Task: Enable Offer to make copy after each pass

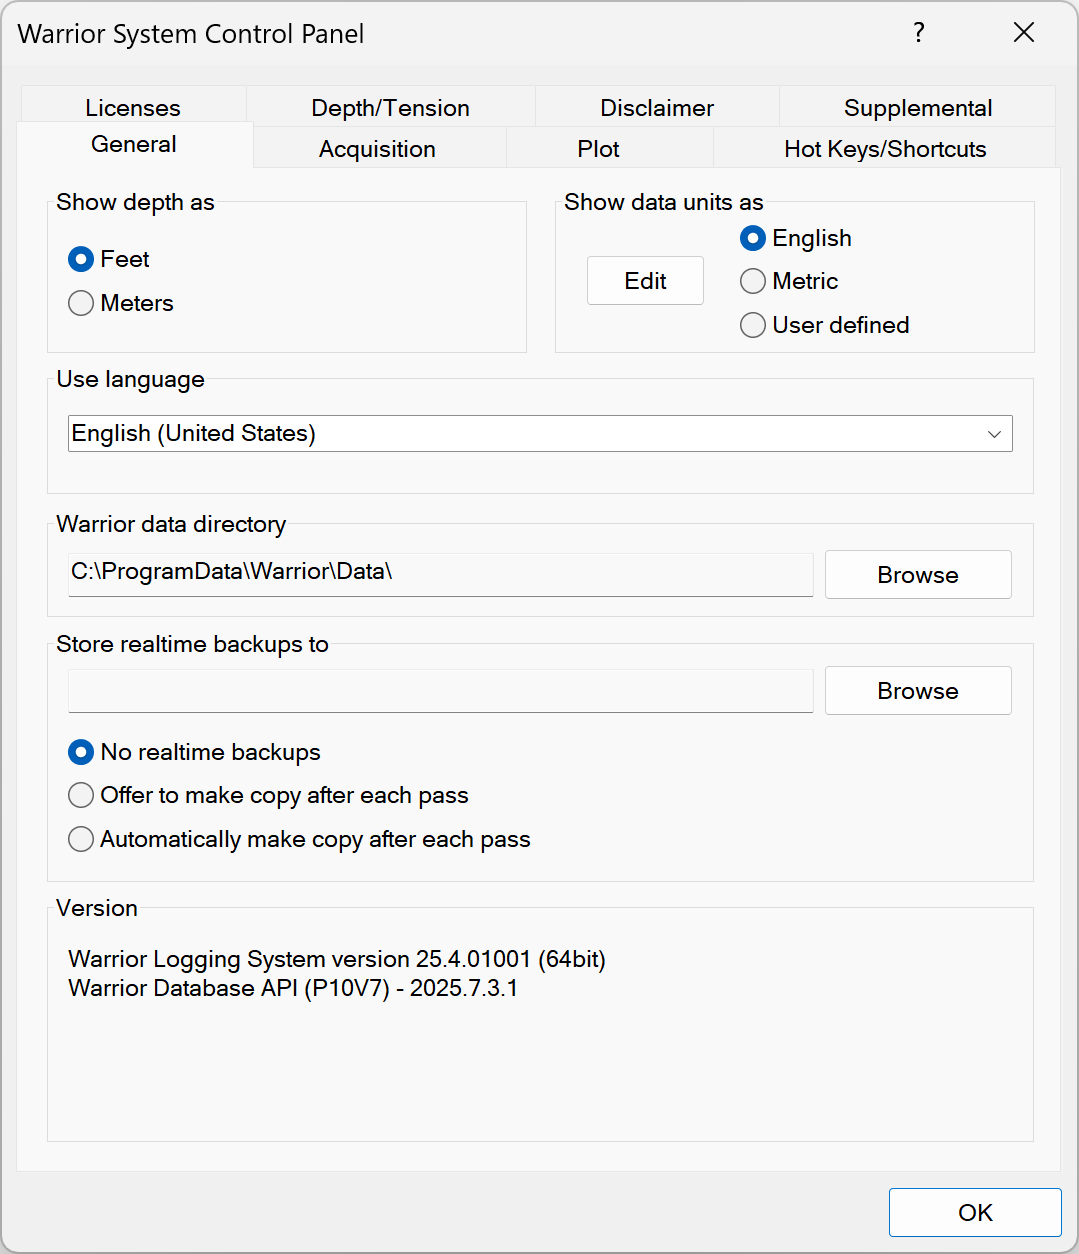Action: coord(82,795)
